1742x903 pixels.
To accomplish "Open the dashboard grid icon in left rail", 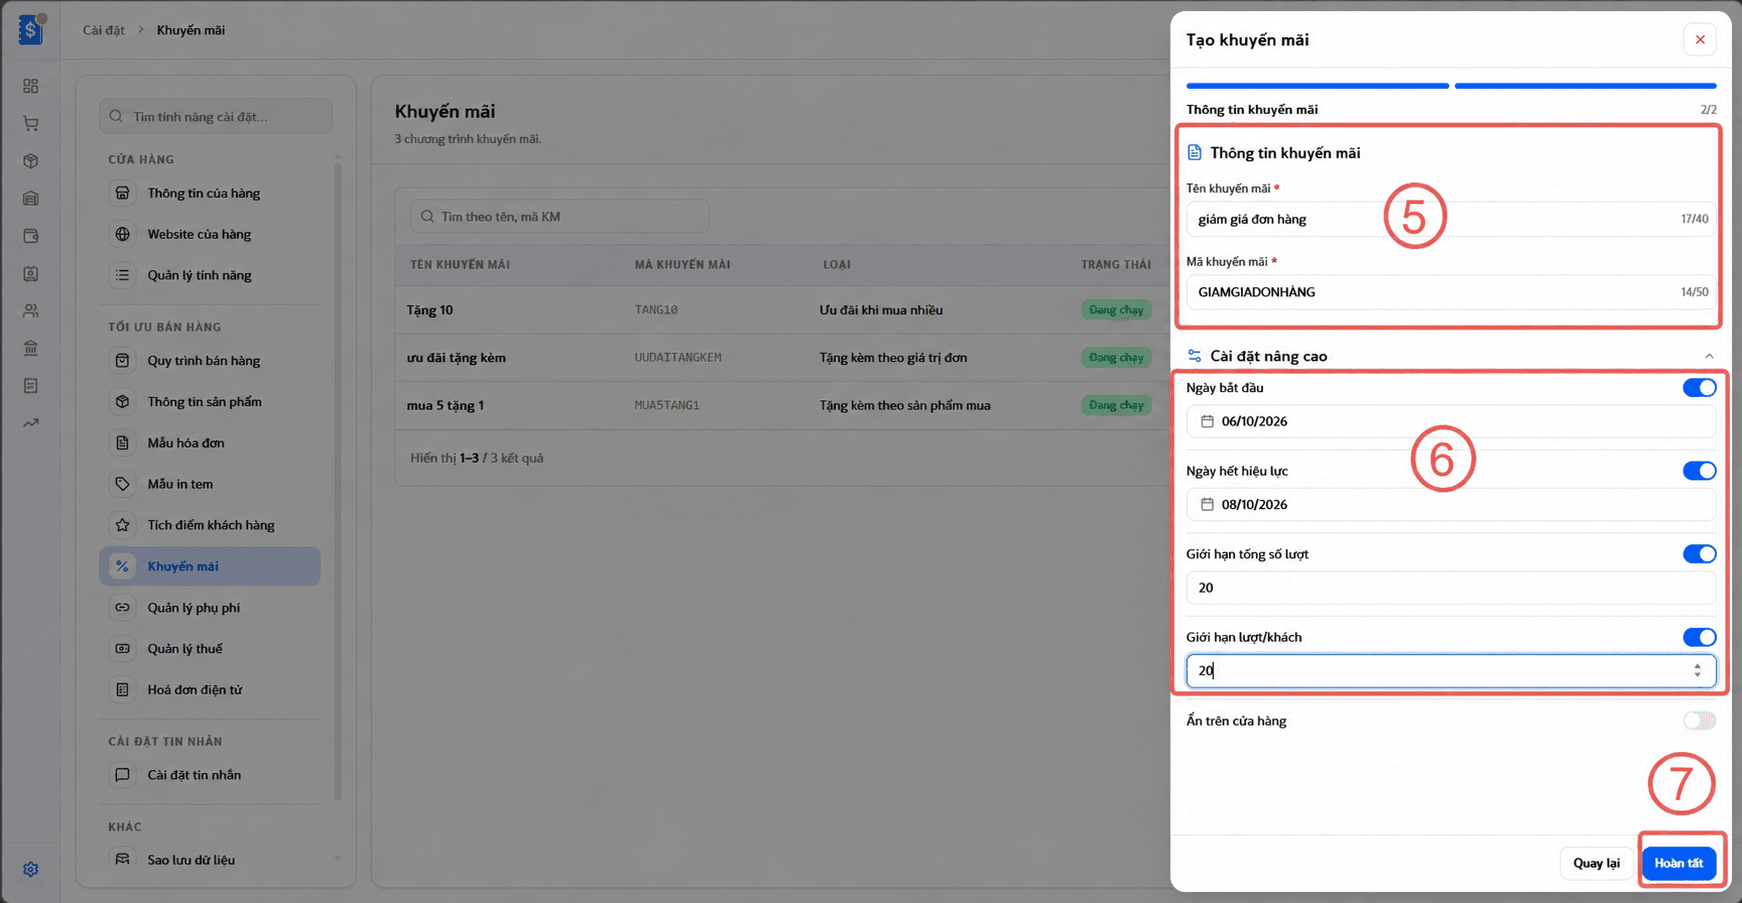I will point(31,86).
